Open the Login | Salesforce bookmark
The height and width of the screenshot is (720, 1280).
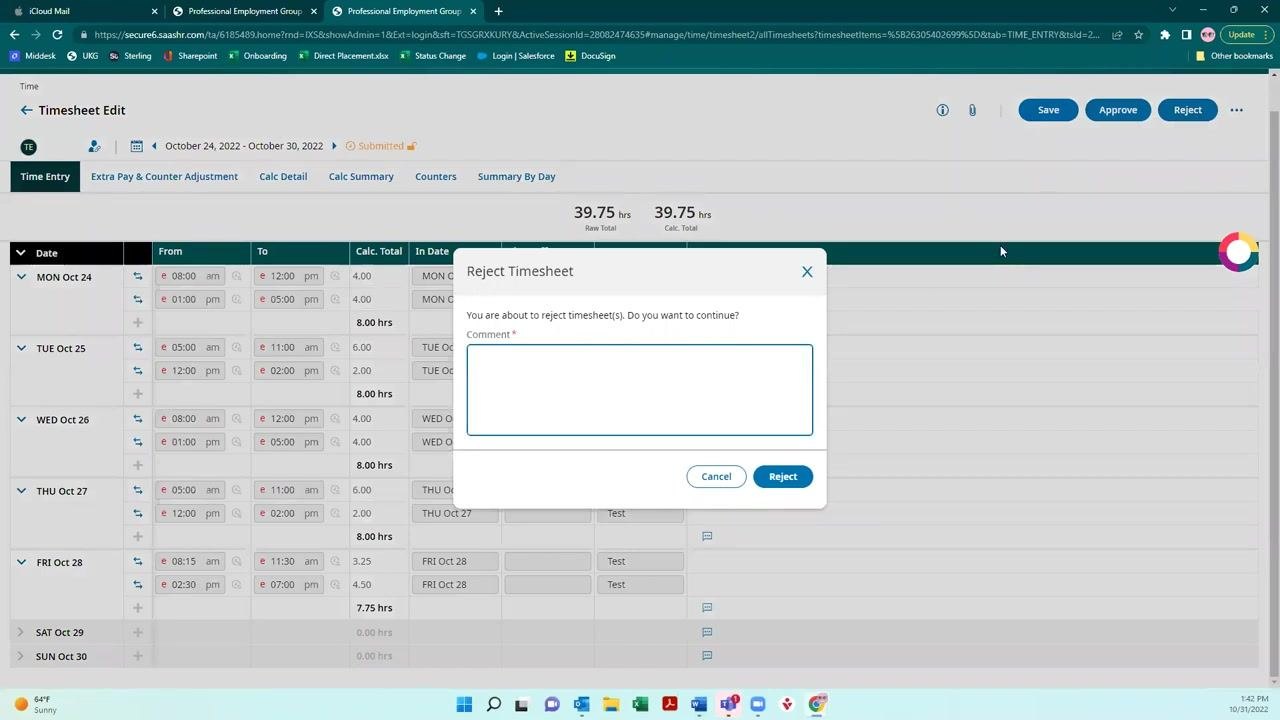click(x=516, y=56)
